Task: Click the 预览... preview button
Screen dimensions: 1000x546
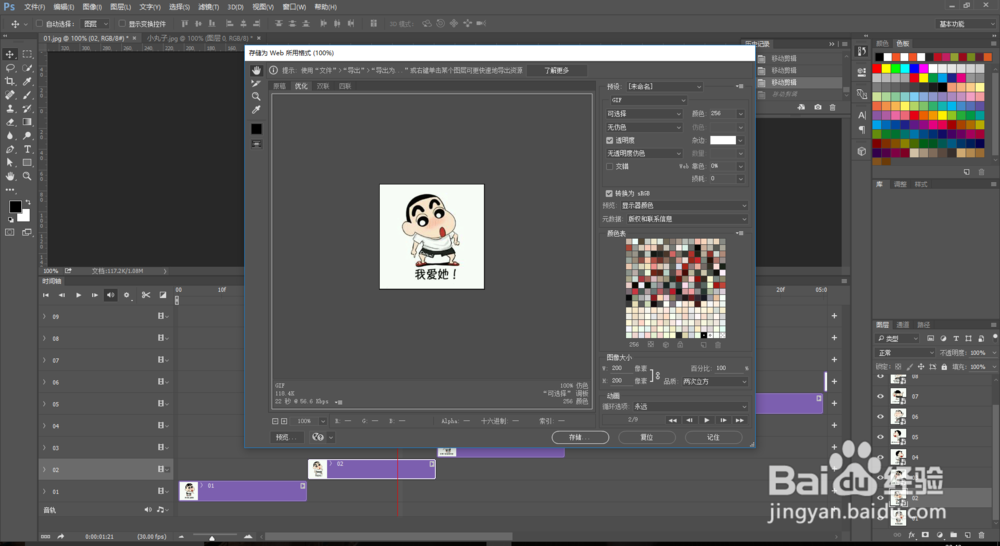Action: tap(286, 437)
